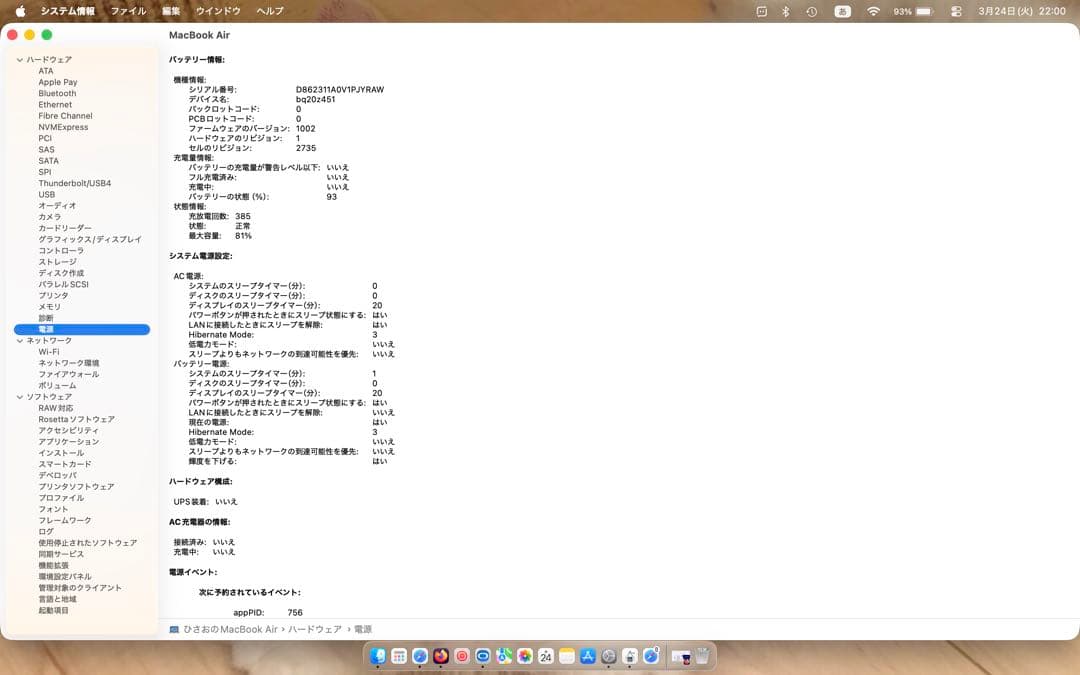Select インストール in the sidebar

pos(61,453)
